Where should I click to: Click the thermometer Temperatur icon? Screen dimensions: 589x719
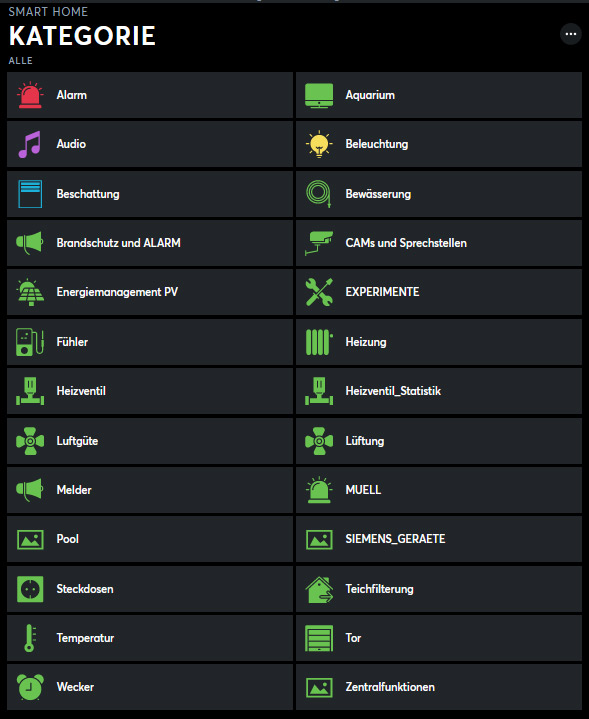(30, 638)
